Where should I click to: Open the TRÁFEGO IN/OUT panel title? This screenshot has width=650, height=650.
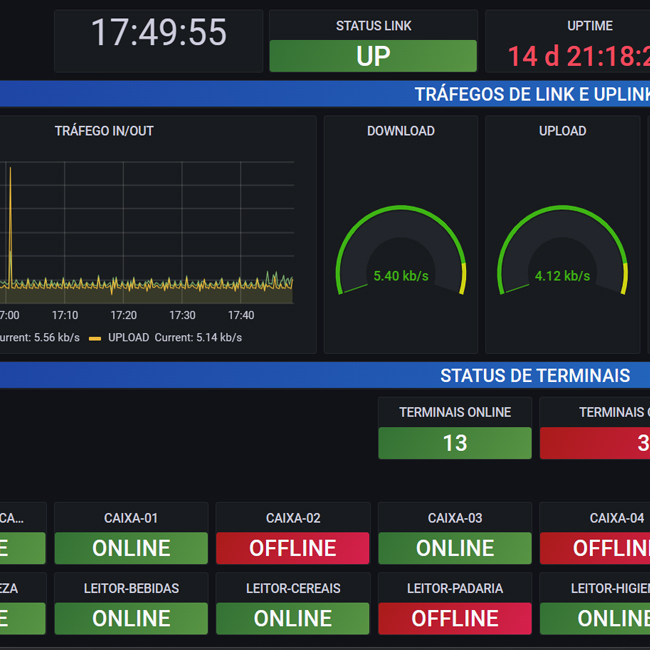tap(104, 131)
